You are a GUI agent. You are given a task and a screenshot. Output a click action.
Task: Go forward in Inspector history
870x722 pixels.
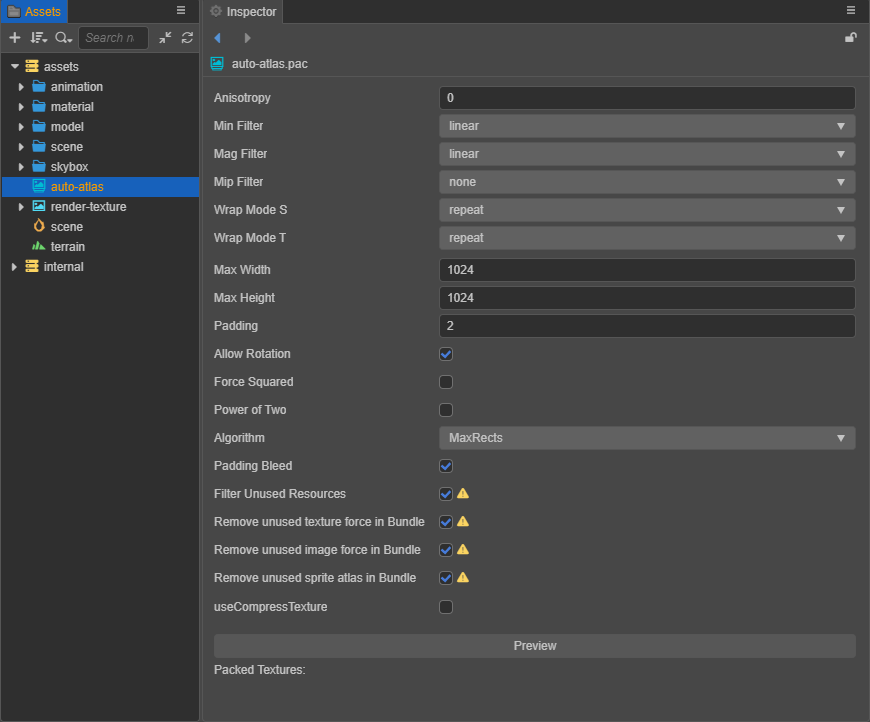point(247,38)
